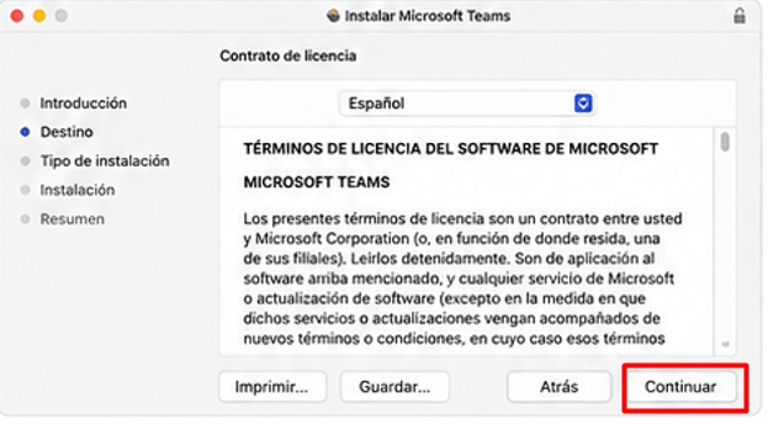Click the scroll down arrow of license text
The width and height of the screenshot is (768, 424).
[x=725, y=344]
